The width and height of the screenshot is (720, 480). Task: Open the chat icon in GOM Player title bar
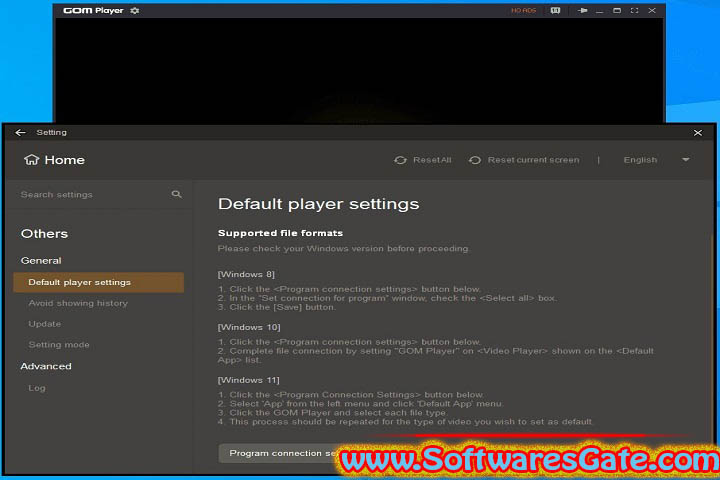[555, 11]
